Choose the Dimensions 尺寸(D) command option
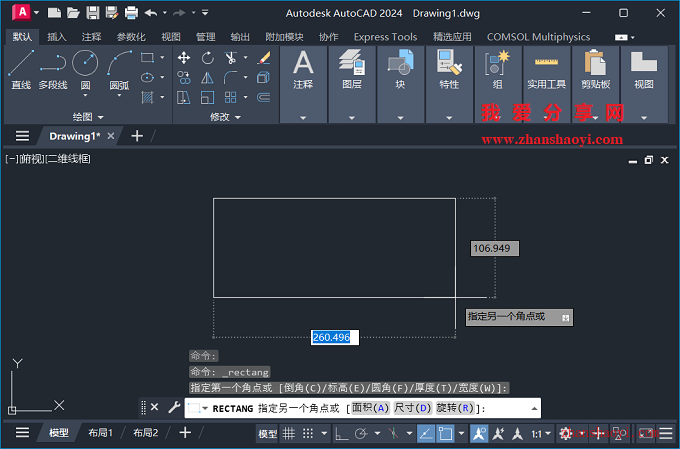Screen dimensions: 680x449 412,408
